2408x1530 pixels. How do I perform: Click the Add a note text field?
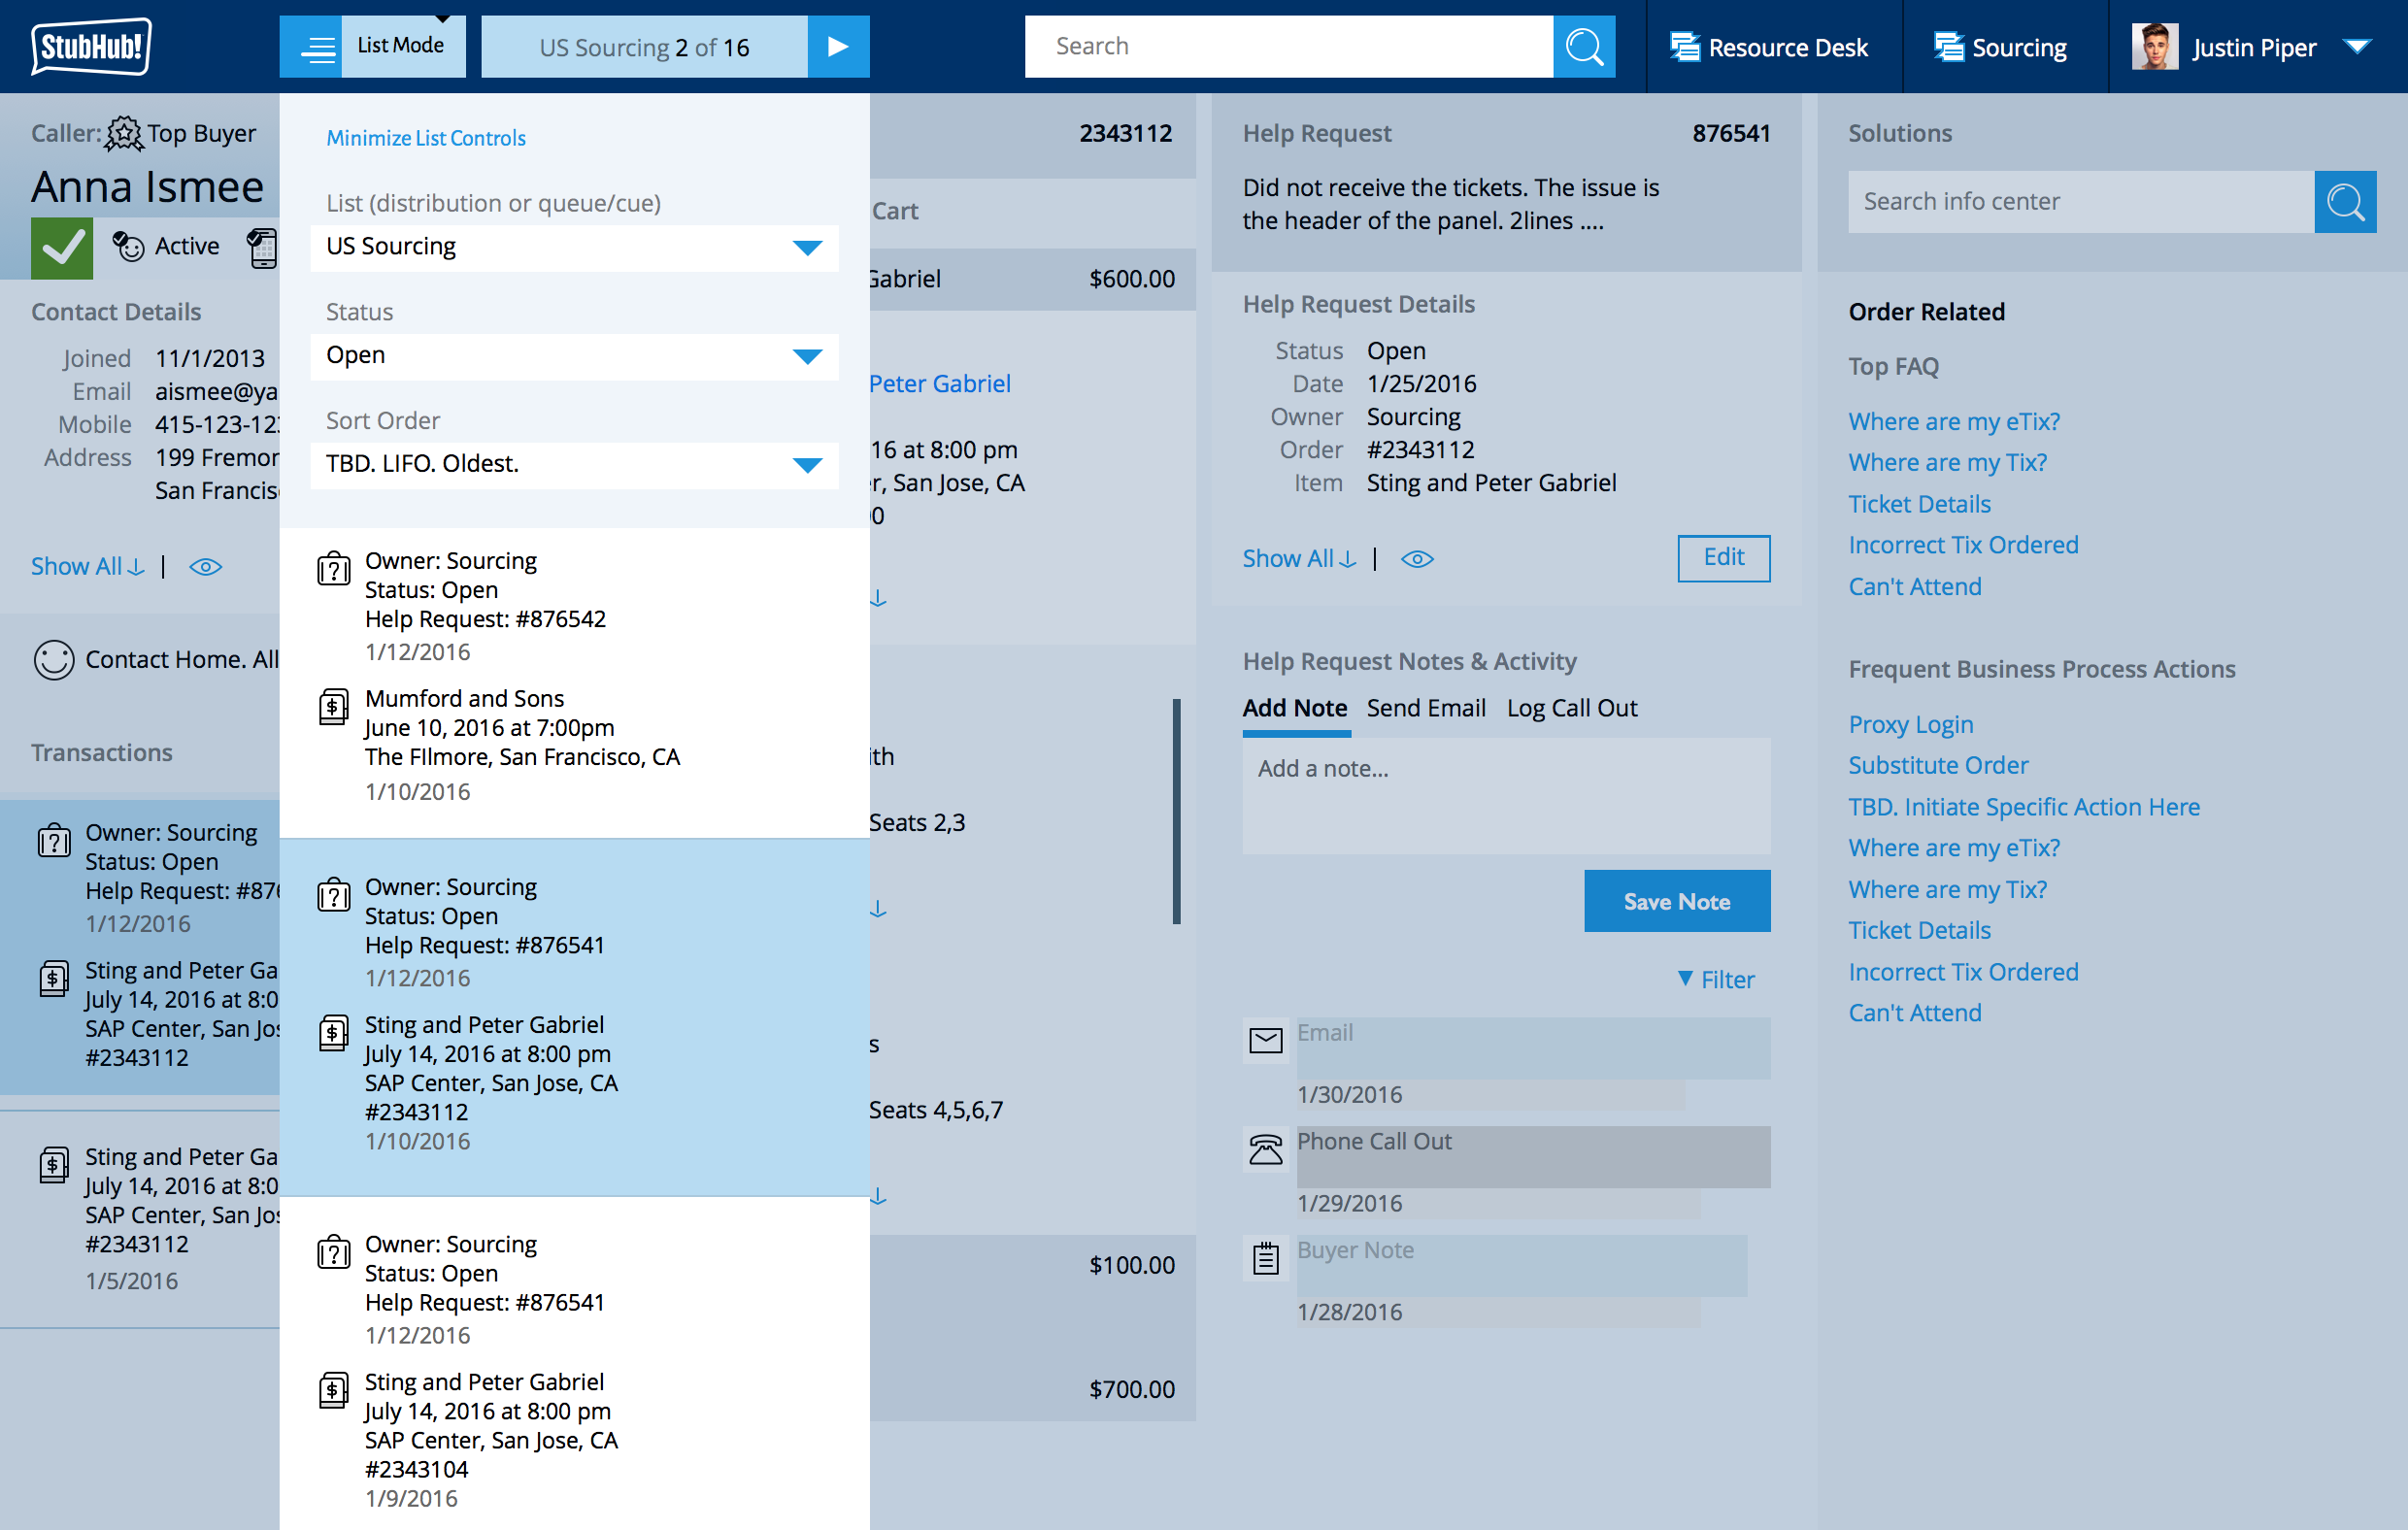tap(1506, 796)
